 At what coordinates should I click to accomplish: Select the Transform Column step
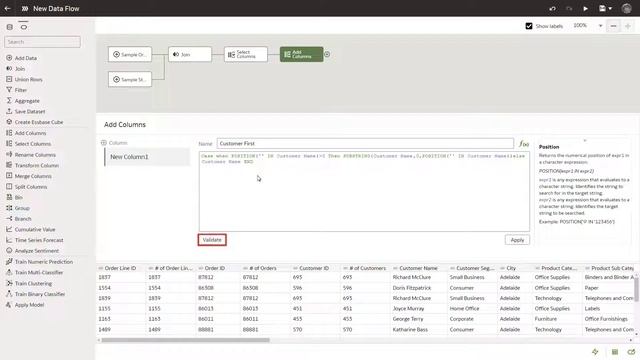pyautogui.click(x=33, y=165)
